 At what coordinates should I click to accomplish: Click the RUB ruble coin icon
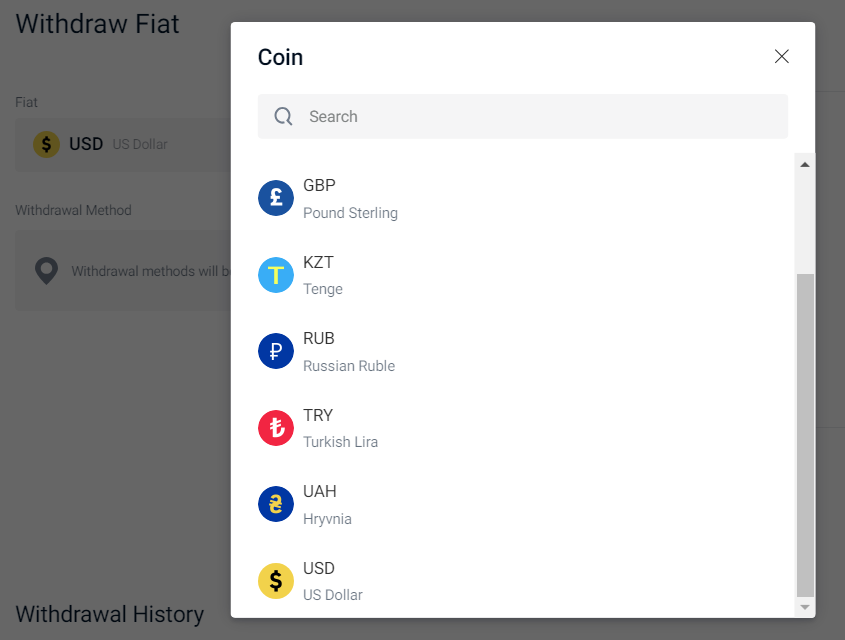(275, 351)
